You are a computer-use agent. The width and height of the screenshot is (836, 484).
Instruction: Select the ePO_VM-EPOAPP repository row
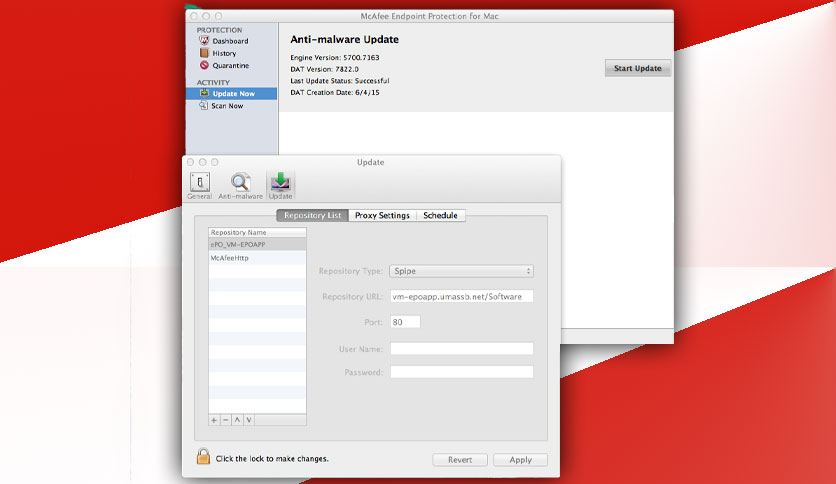pos(258,245)
